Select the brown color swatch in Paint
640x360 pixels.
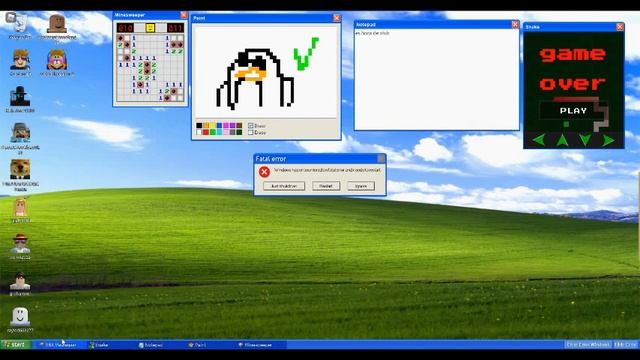point(239,125)
